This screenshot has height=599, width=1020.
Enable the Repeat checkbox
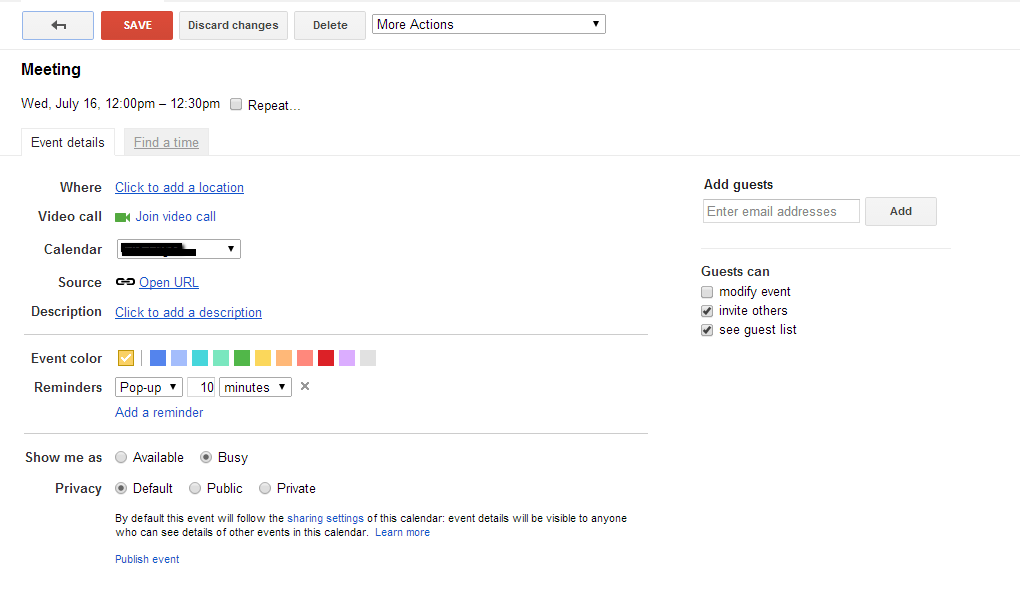coord(236,104)
